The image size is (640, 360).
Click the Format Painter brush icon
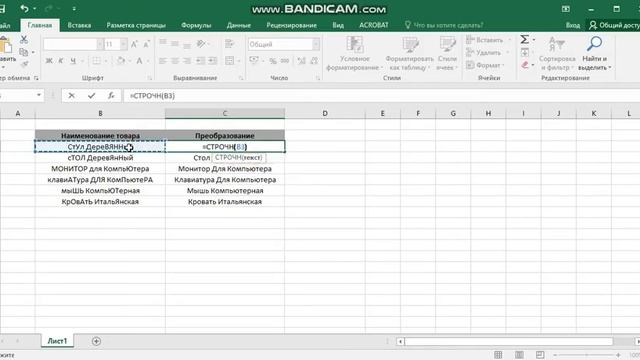[24, 64]
